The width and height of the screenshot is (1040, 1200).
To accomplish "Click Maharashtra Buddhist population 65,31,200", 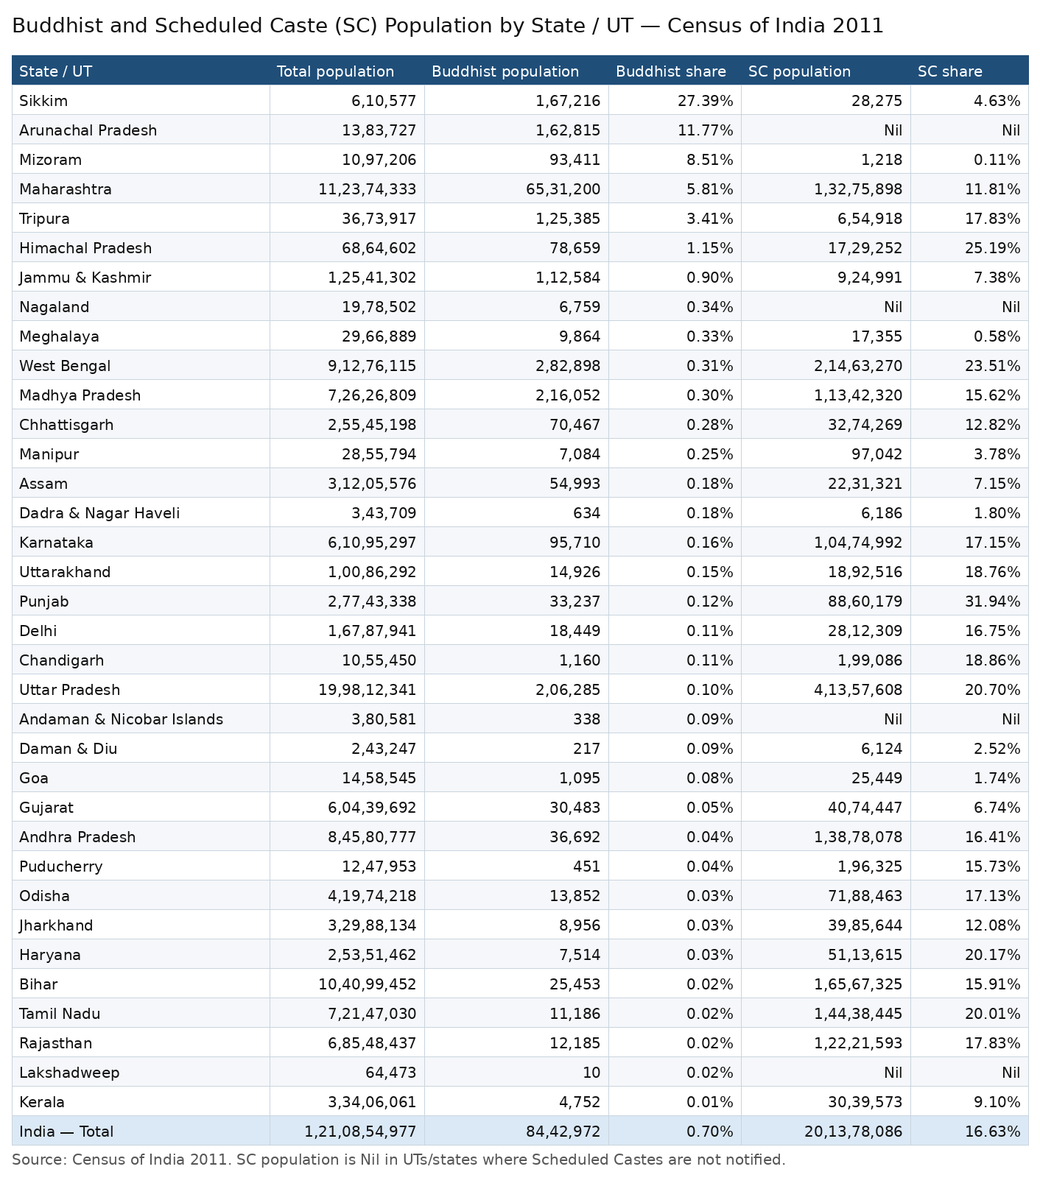I will (x=516, y=189).
